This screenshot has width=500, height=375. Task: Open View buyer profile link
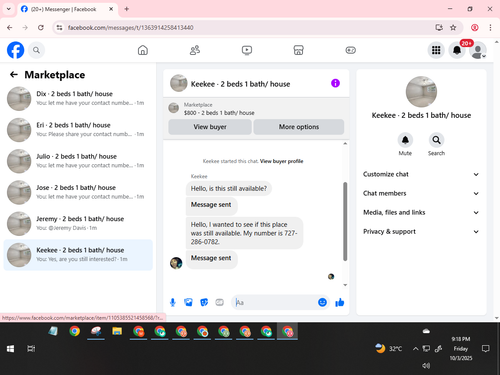coord(281,161)
